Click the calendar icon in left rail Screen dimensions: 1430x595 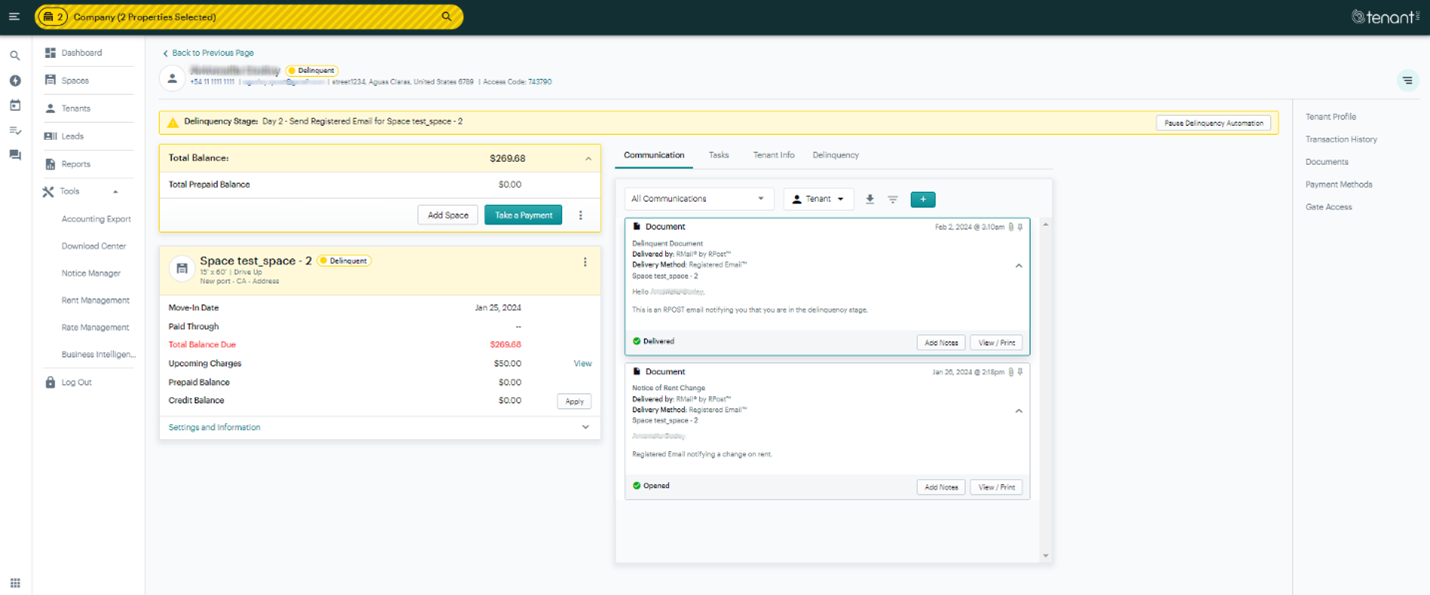click(15, 105)
